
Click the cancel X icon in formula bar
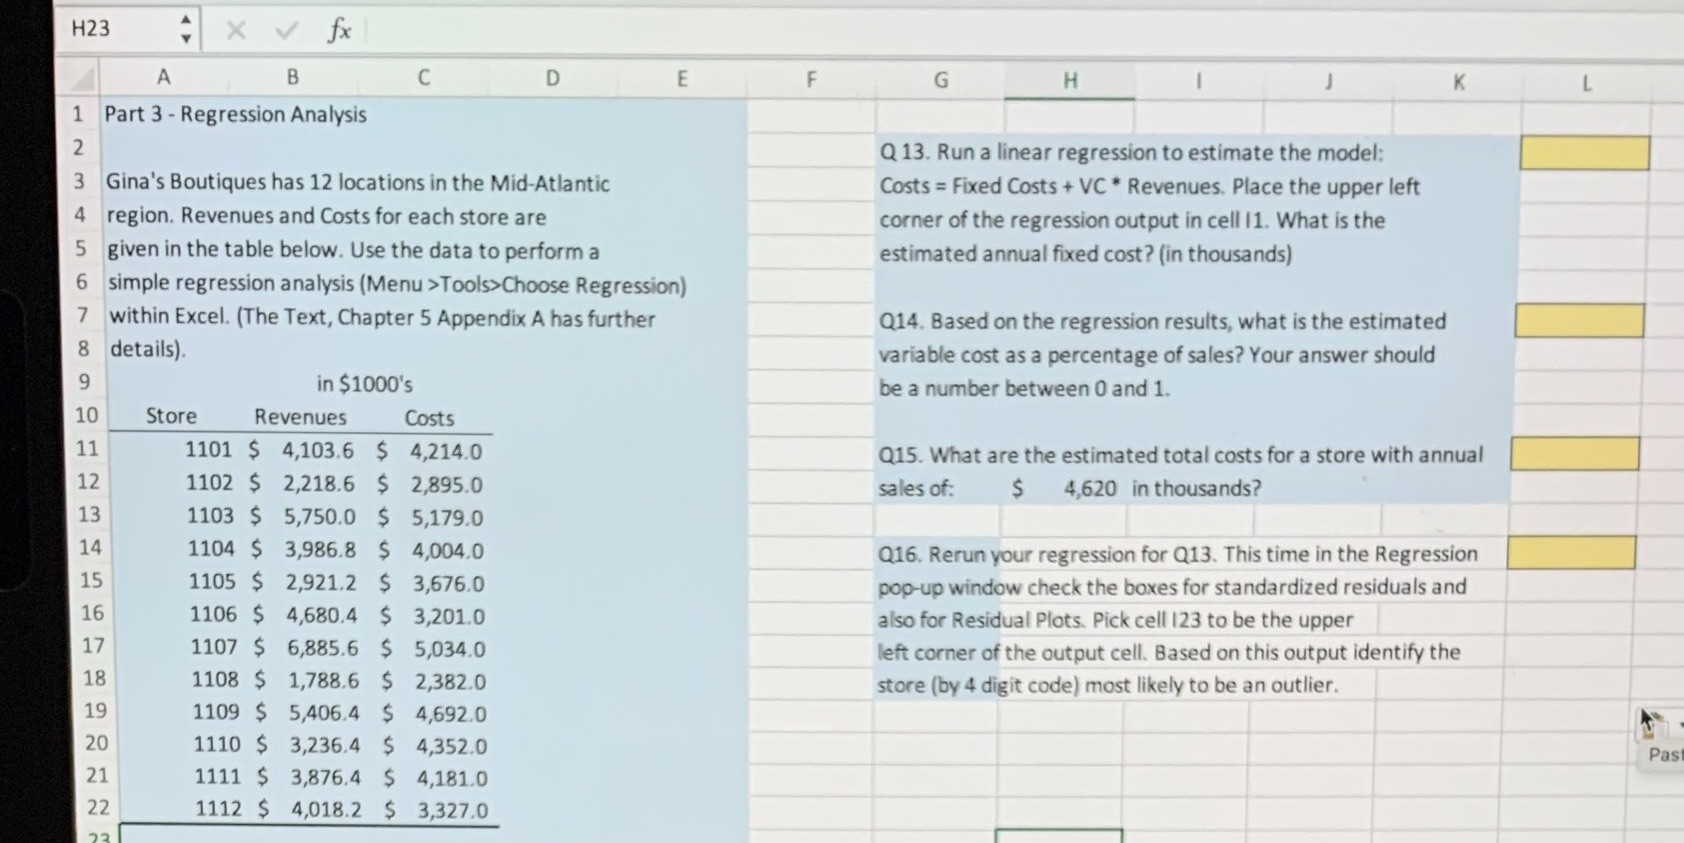click(x=235, y=30)
